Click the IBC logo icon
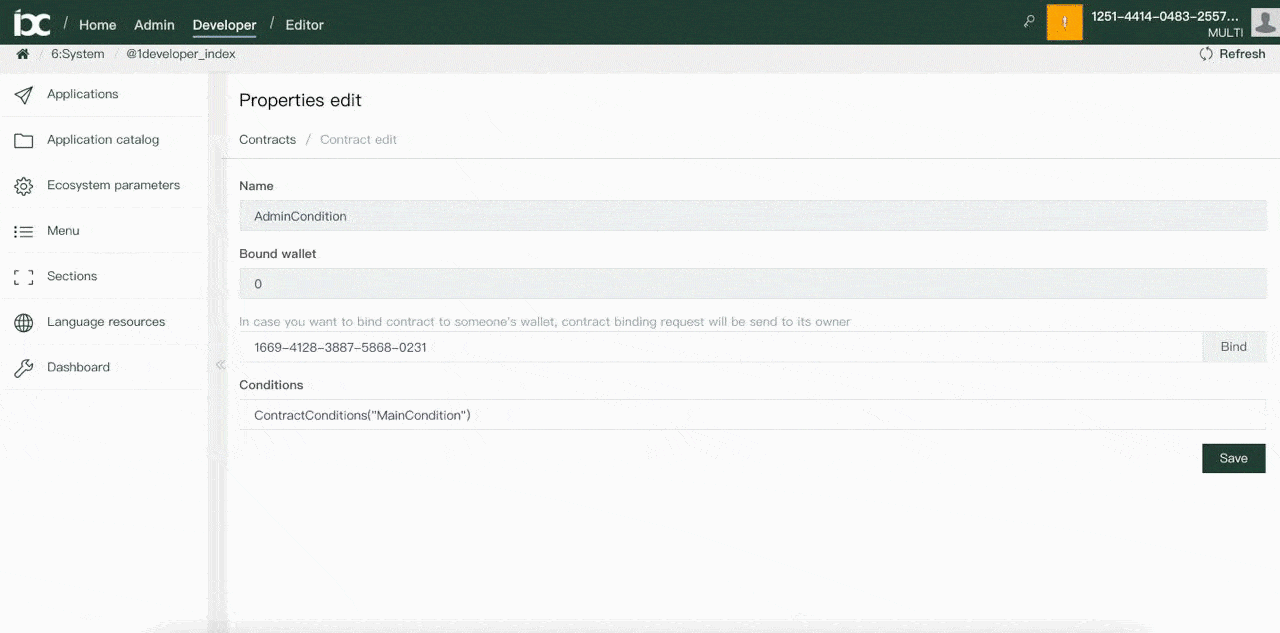Screen dimensions: 1280x633 32,22
